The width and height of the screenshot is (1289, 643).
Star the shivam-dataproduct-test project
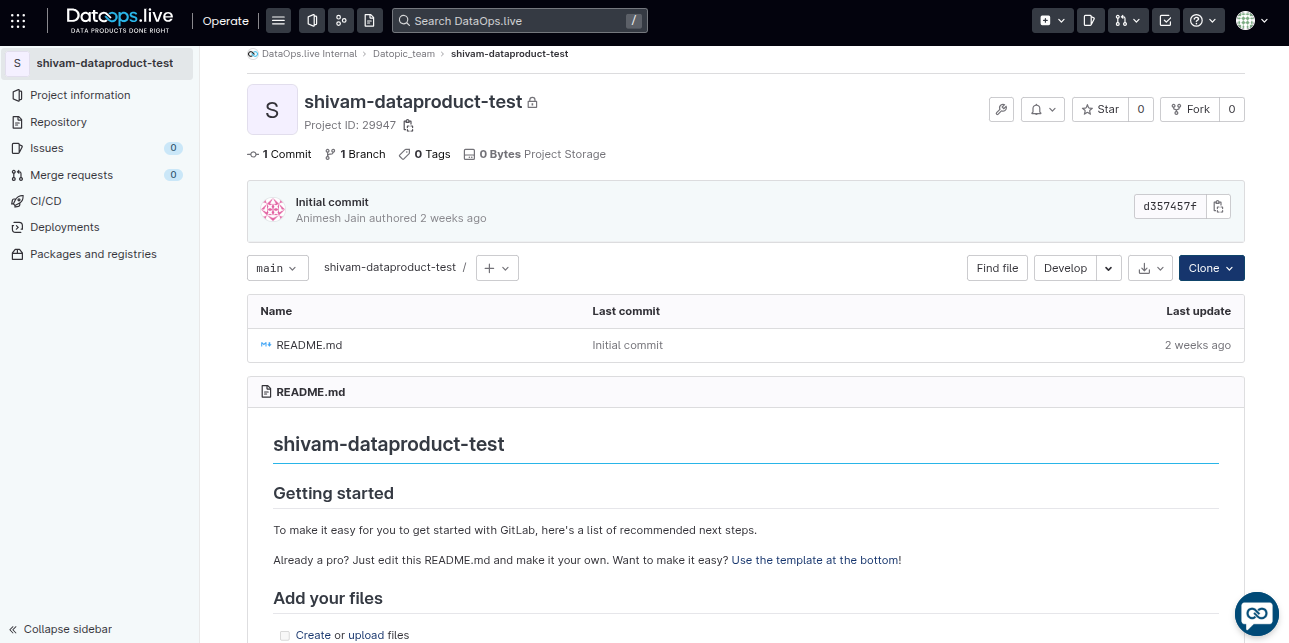click(x=1100, y=110)
